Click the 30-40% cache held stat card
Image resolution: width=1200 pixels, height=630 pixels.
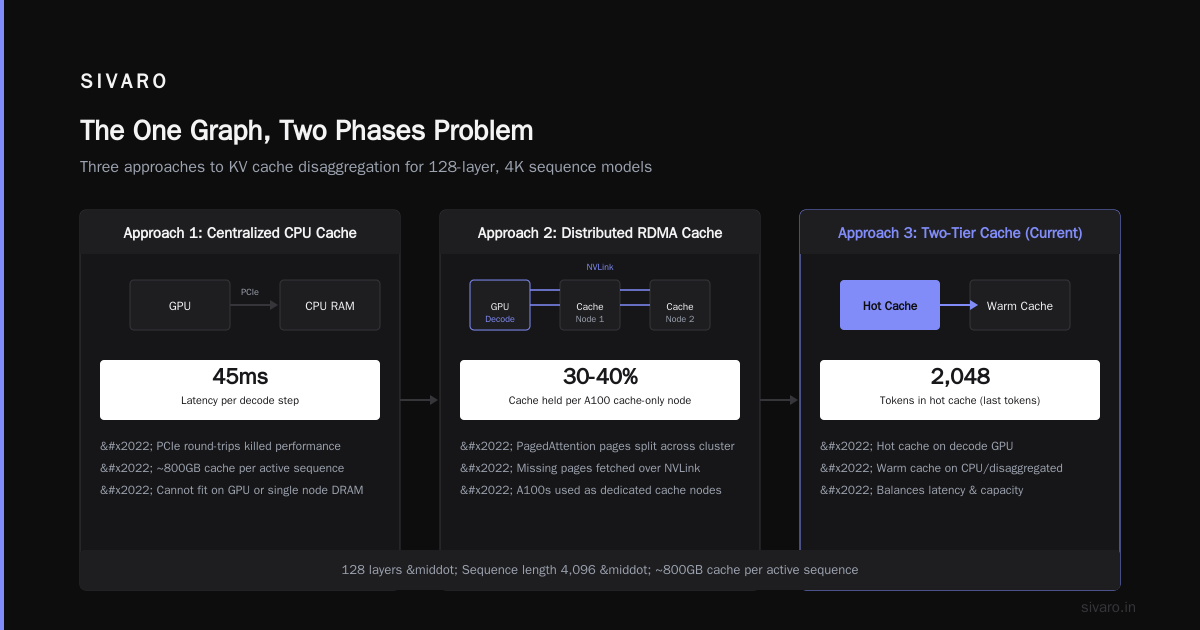point(600,390)
